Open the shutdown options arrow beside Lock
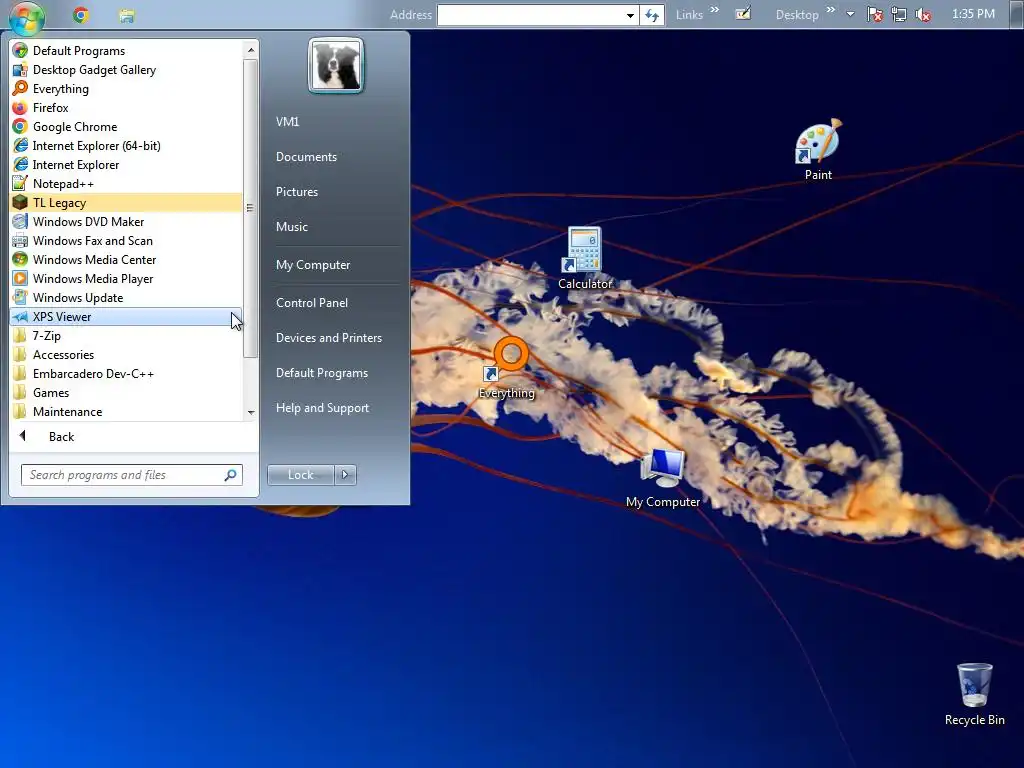The width and height of the screenshot is (1024, 768). click(x=345, y=475)
